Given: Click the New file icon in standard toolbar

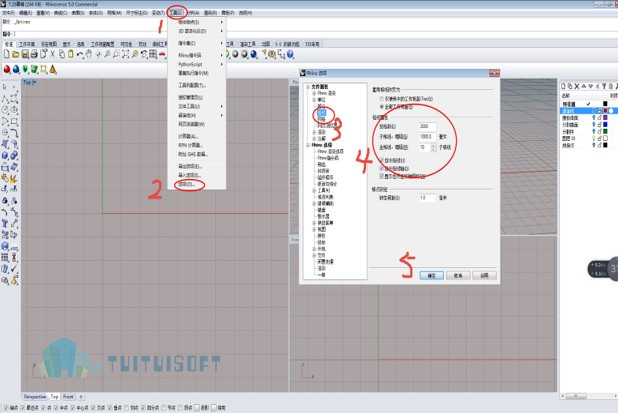Looking at the screenshot, I should coord(6,54).
